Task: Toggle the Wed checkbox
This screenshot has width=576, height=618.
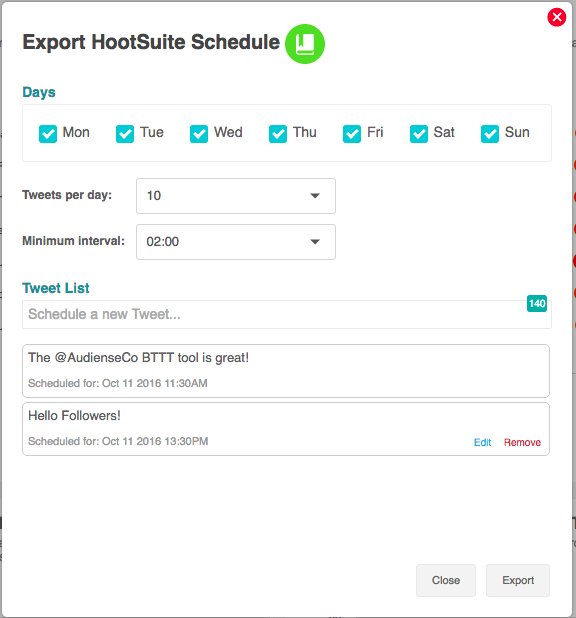Action: (199, 134)
